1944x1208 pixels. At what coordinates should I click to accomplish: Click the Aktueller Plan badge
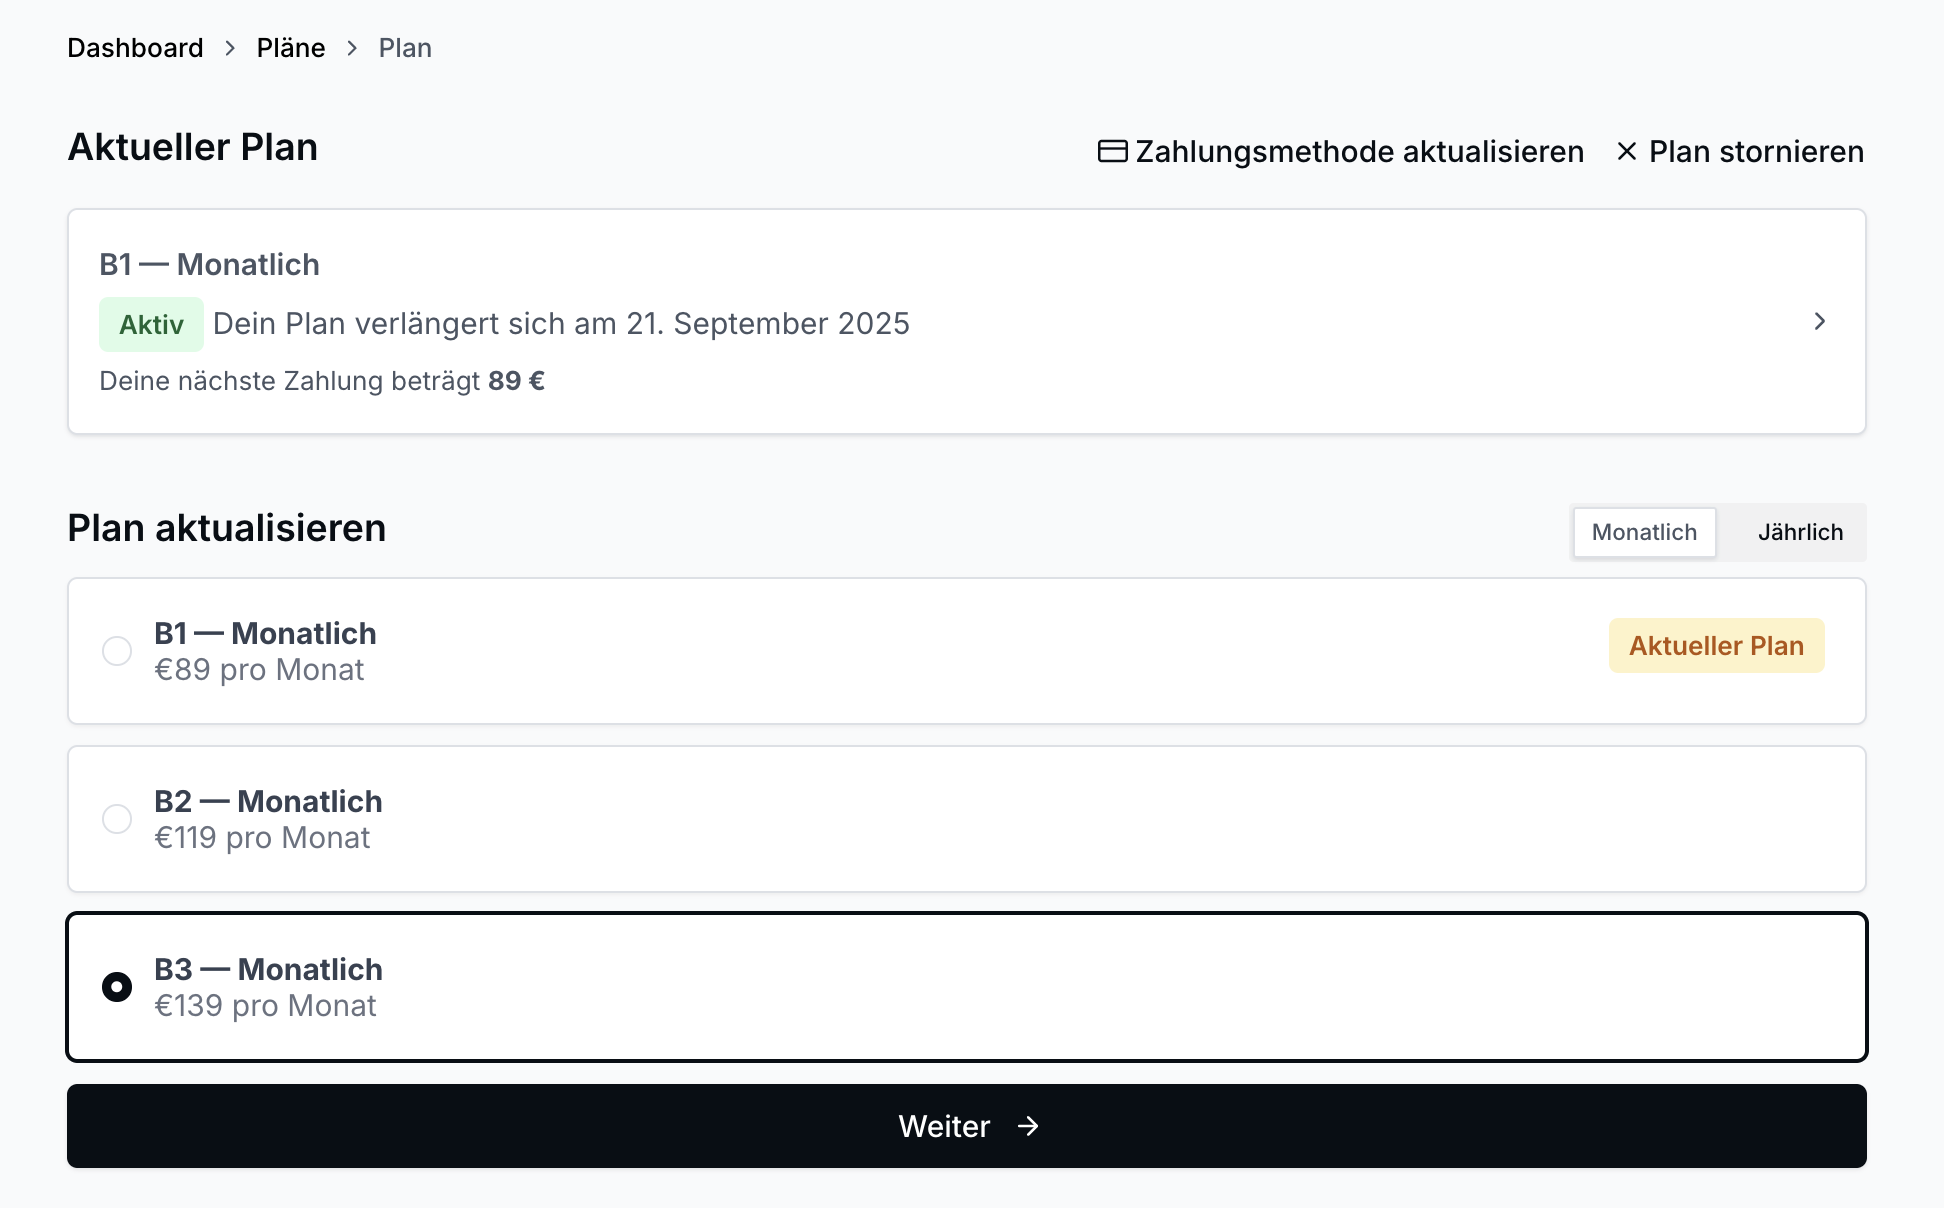pyautogui.click(x=1716, y=646)
